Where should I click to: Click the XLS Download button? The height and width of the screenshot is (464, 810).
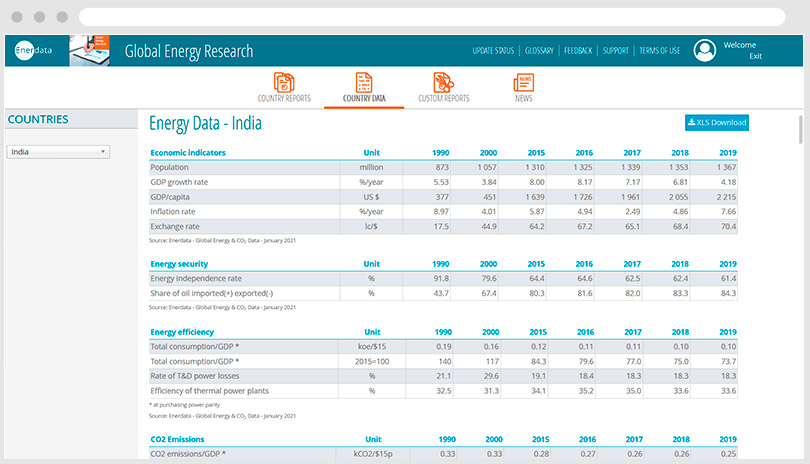[x=716, y=122]
